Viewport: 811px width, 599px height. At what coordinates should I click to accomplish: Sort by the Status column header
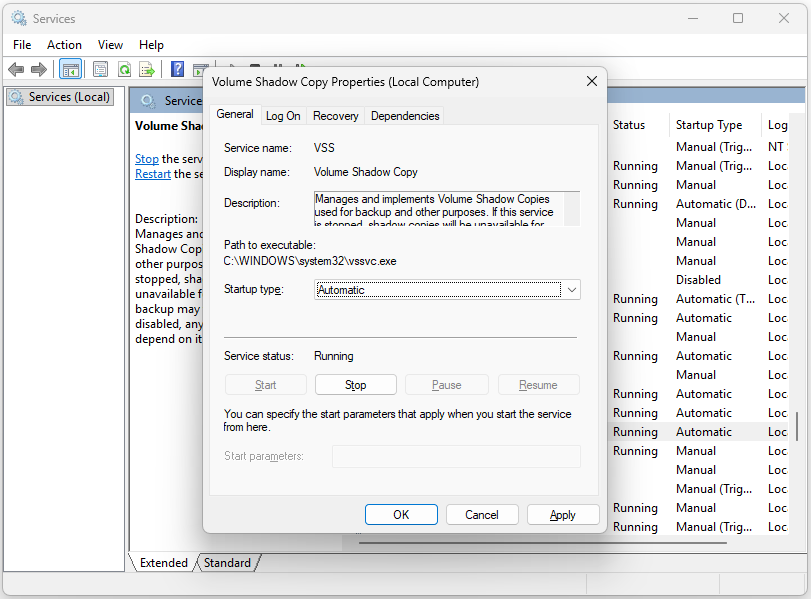click(x=629, y=125)
